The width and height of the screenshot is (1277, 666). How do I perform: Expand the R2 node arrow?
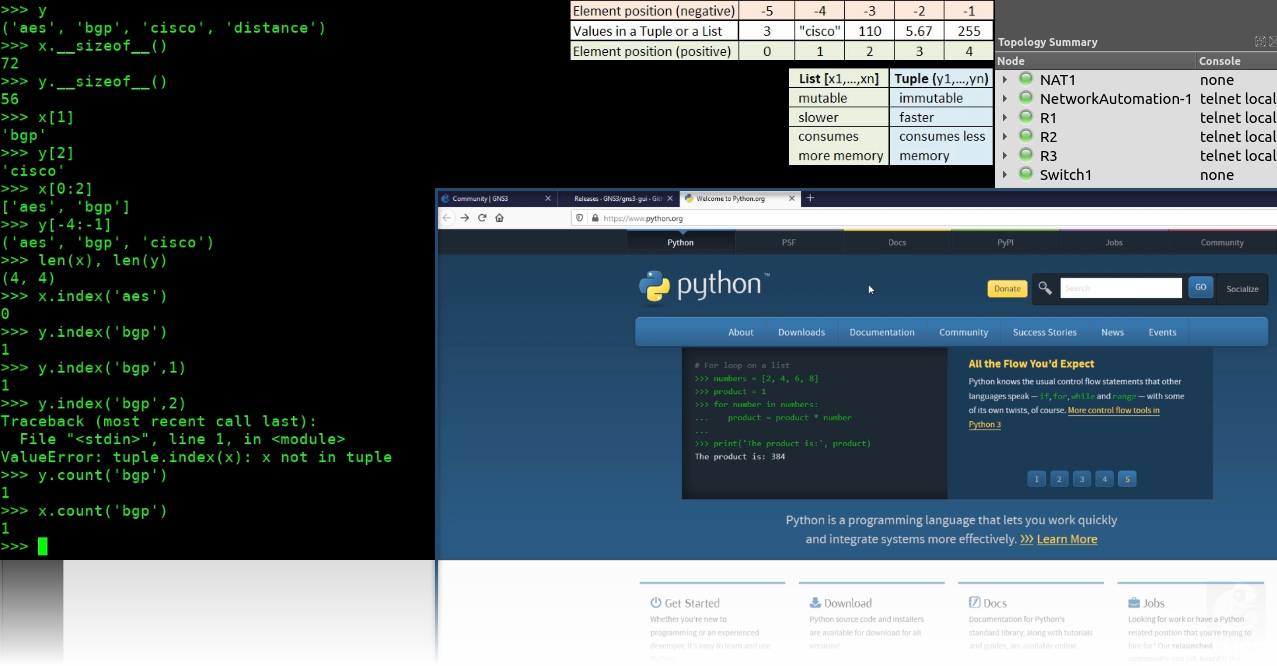1004,137
